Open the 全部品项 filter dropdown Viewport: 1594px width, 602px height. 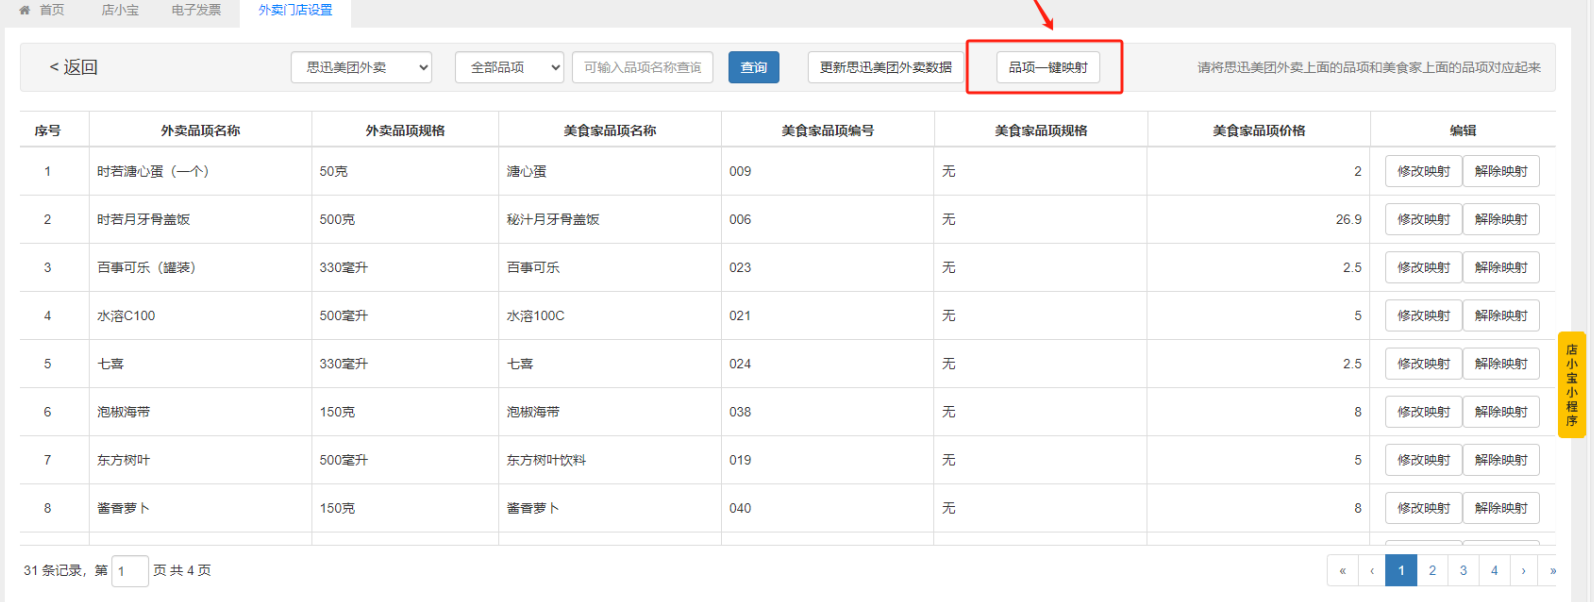(509, 67)
